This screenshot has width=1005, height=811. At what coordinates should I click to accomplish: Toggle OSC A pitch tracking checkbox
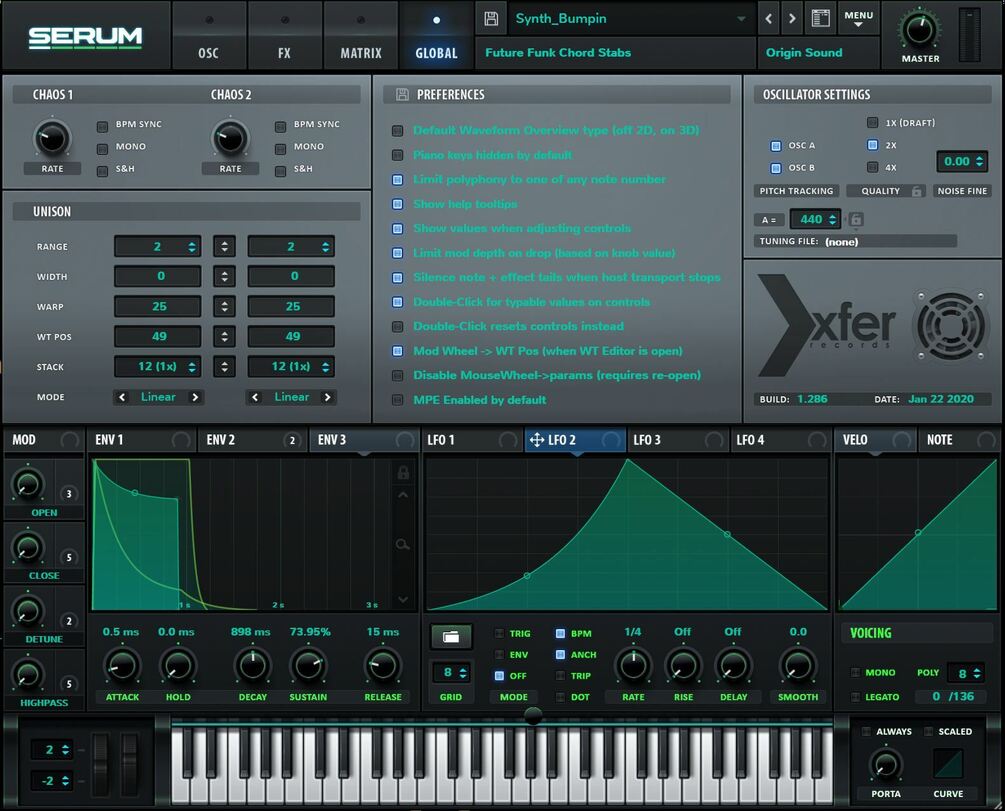(x=776, y=146)
